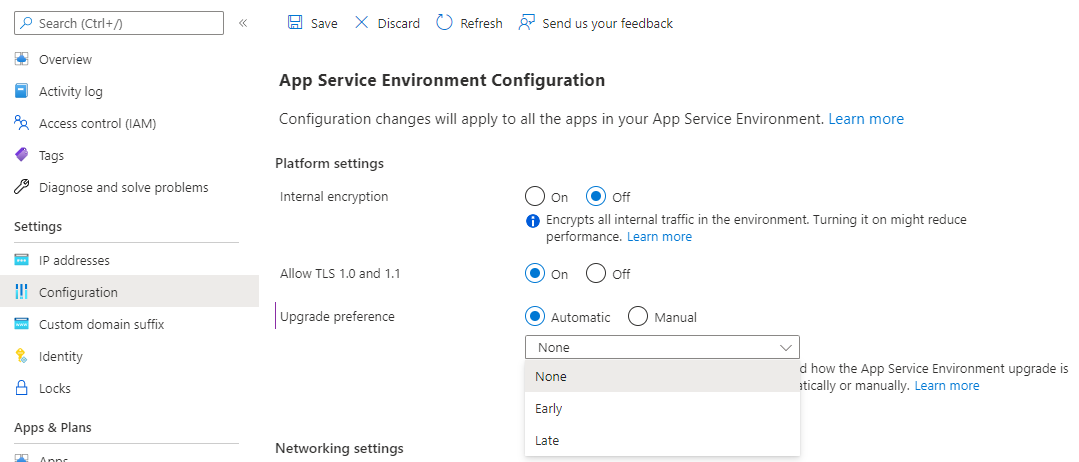Turn Internal encryption On
Screen dimensions: 1079x462
[x=535, y=197]
